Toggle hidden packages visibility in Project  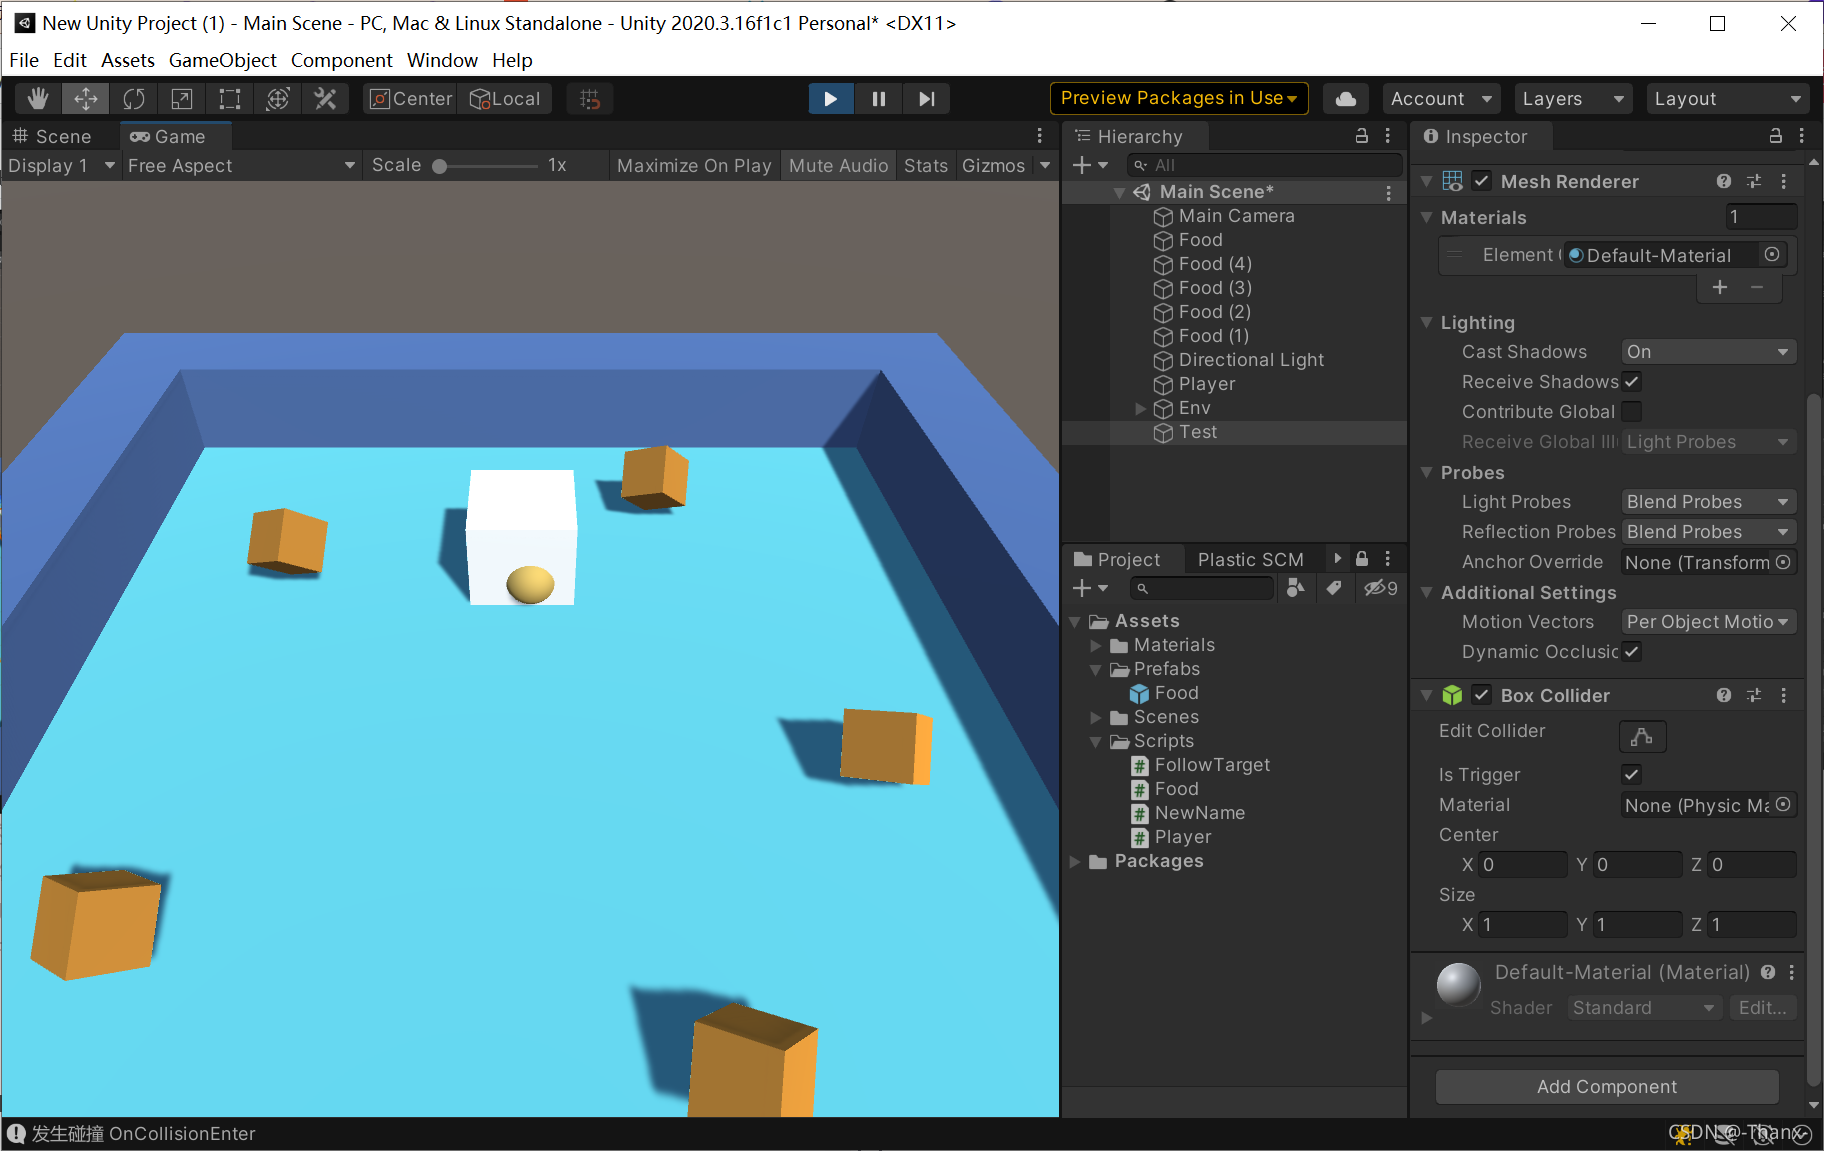(x=1380, y=588)
